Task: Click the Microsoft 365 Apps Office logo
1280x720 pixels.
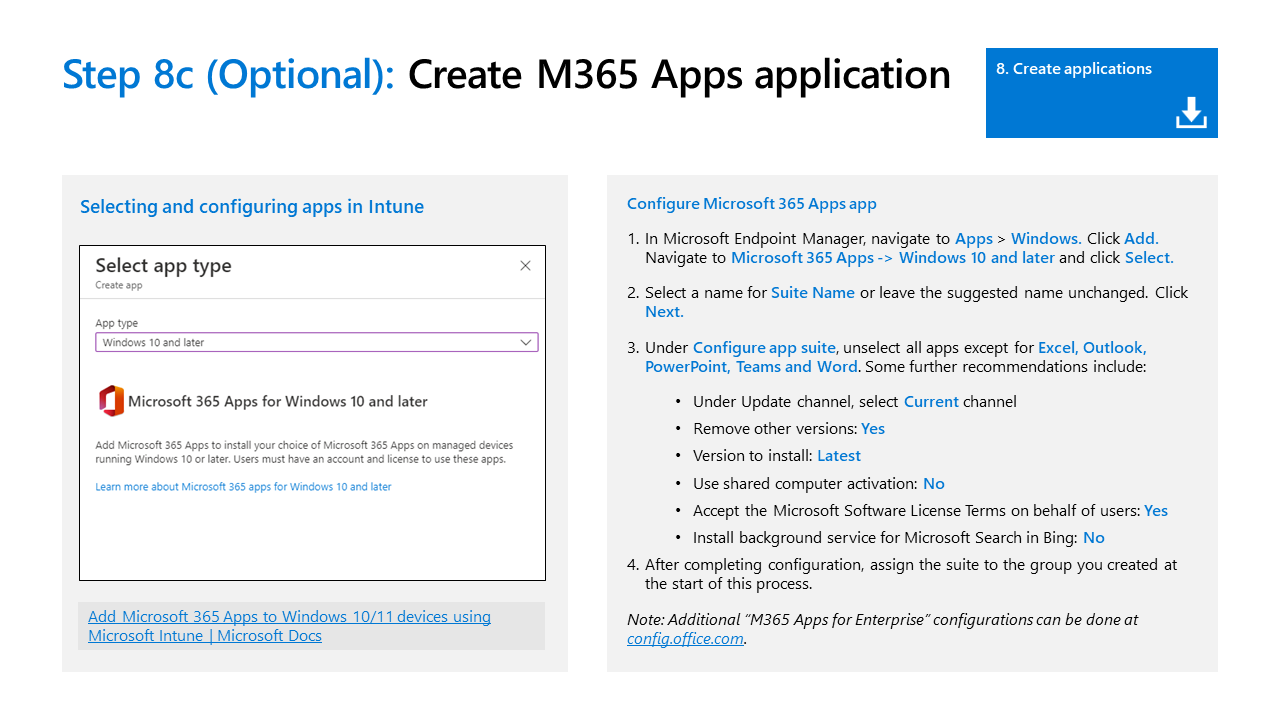Action: pos(111,401)
